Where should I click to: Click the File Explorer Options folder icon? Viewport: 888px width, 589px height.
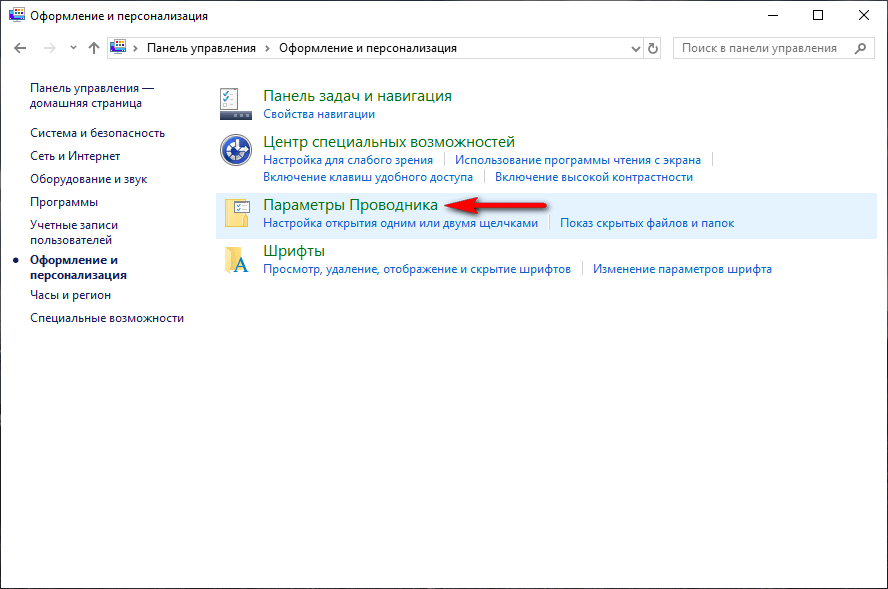coord(237,213)
